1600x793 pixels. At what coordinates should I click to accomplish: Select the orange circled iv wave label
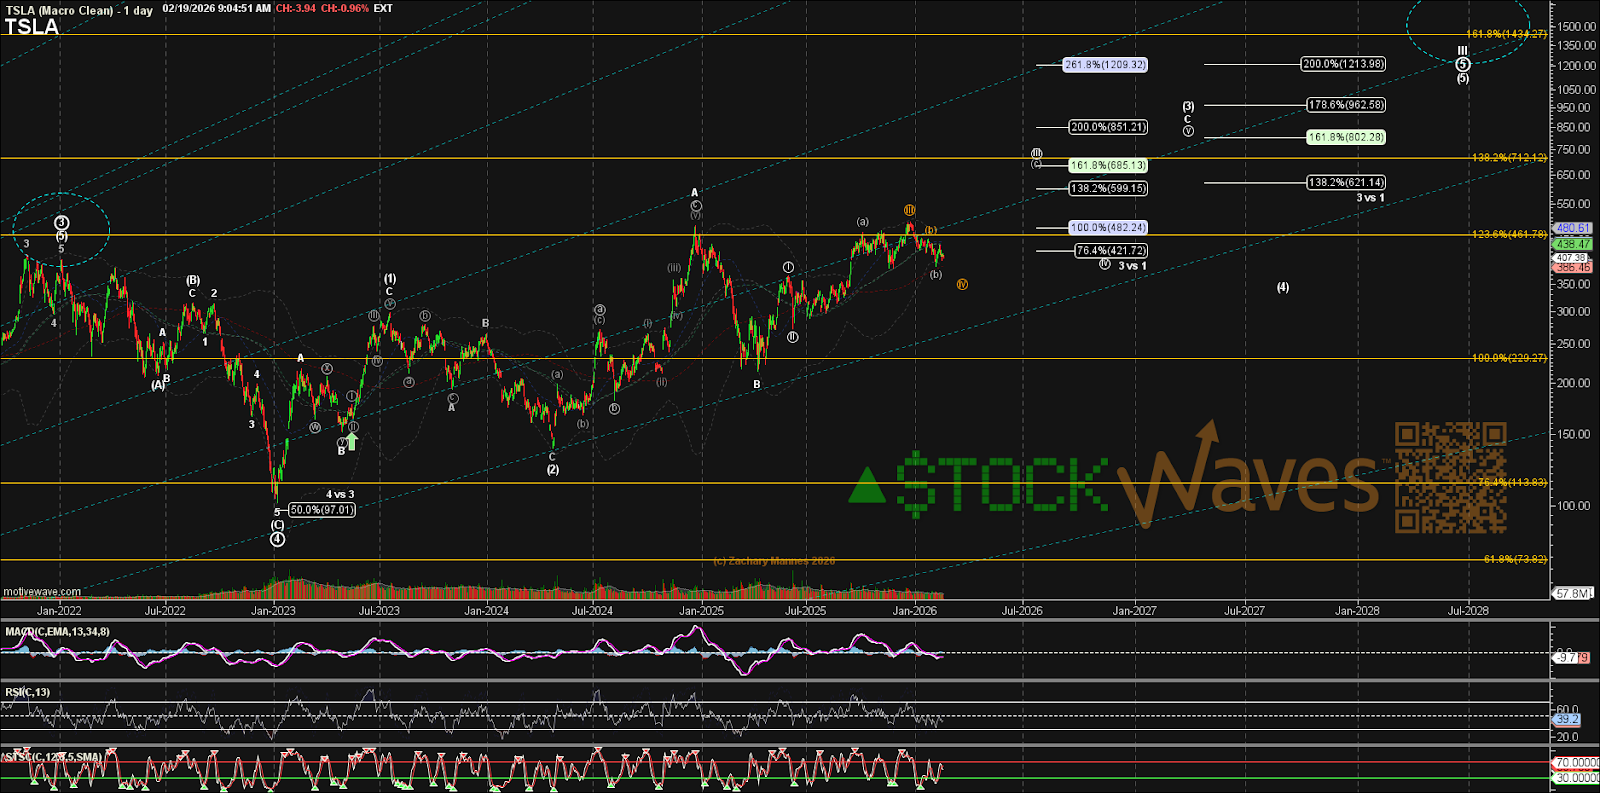(x=962, y=284)
